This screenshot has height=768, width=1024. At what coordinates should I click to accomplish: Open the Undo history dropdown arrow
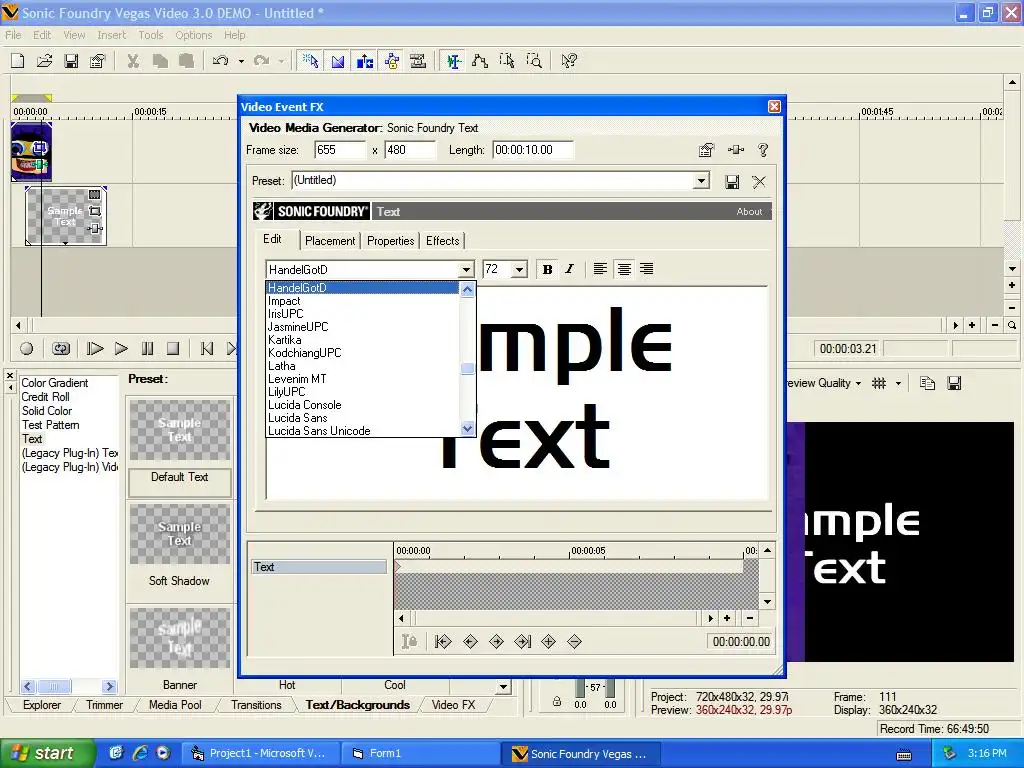click(x=241, y=61)
